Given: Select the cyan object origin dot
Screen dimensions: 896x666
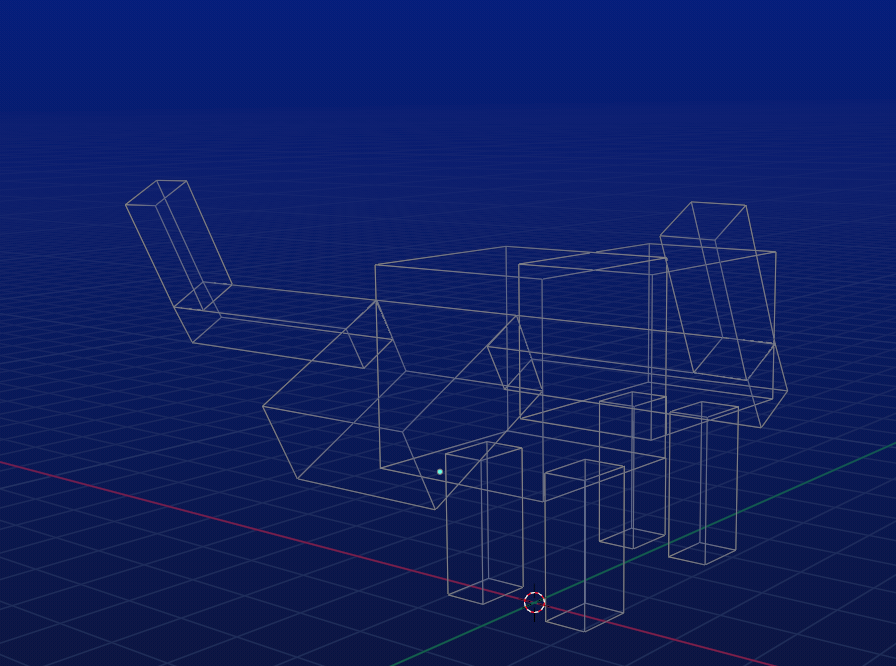Looking at the screenshot, I should (x=439, y=472).
